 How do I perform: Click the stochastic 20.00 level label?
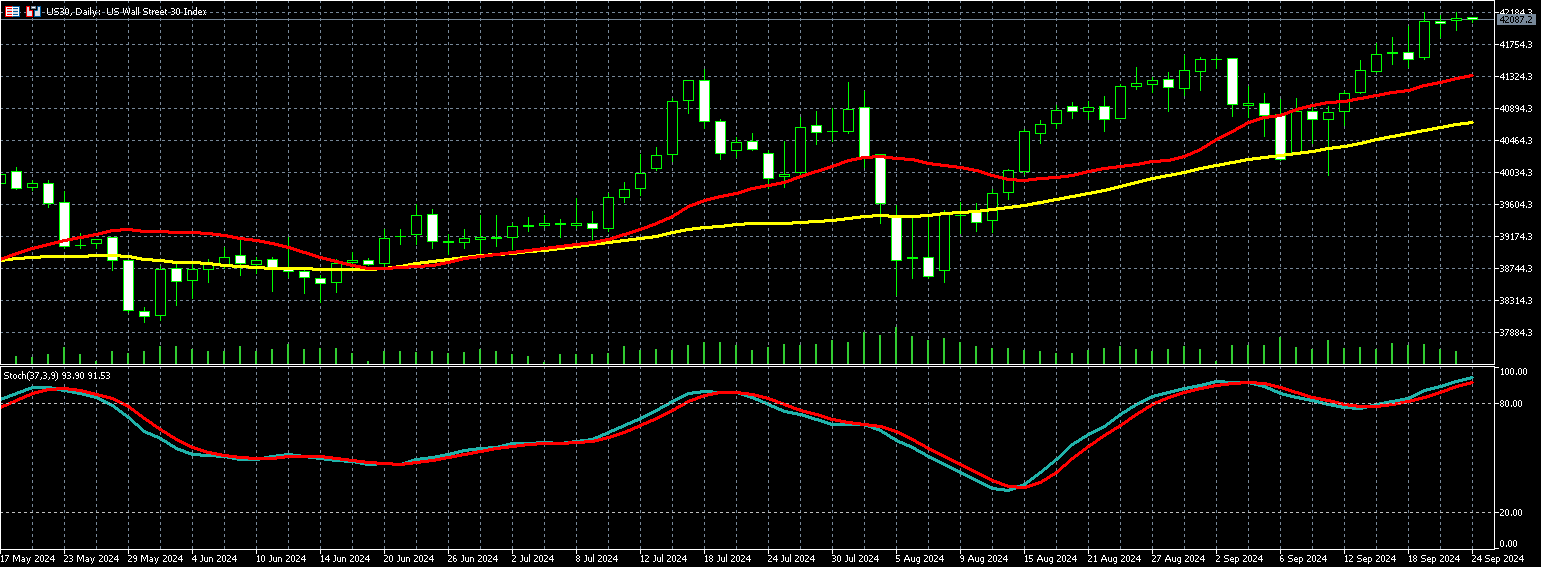coord(1512,513)
